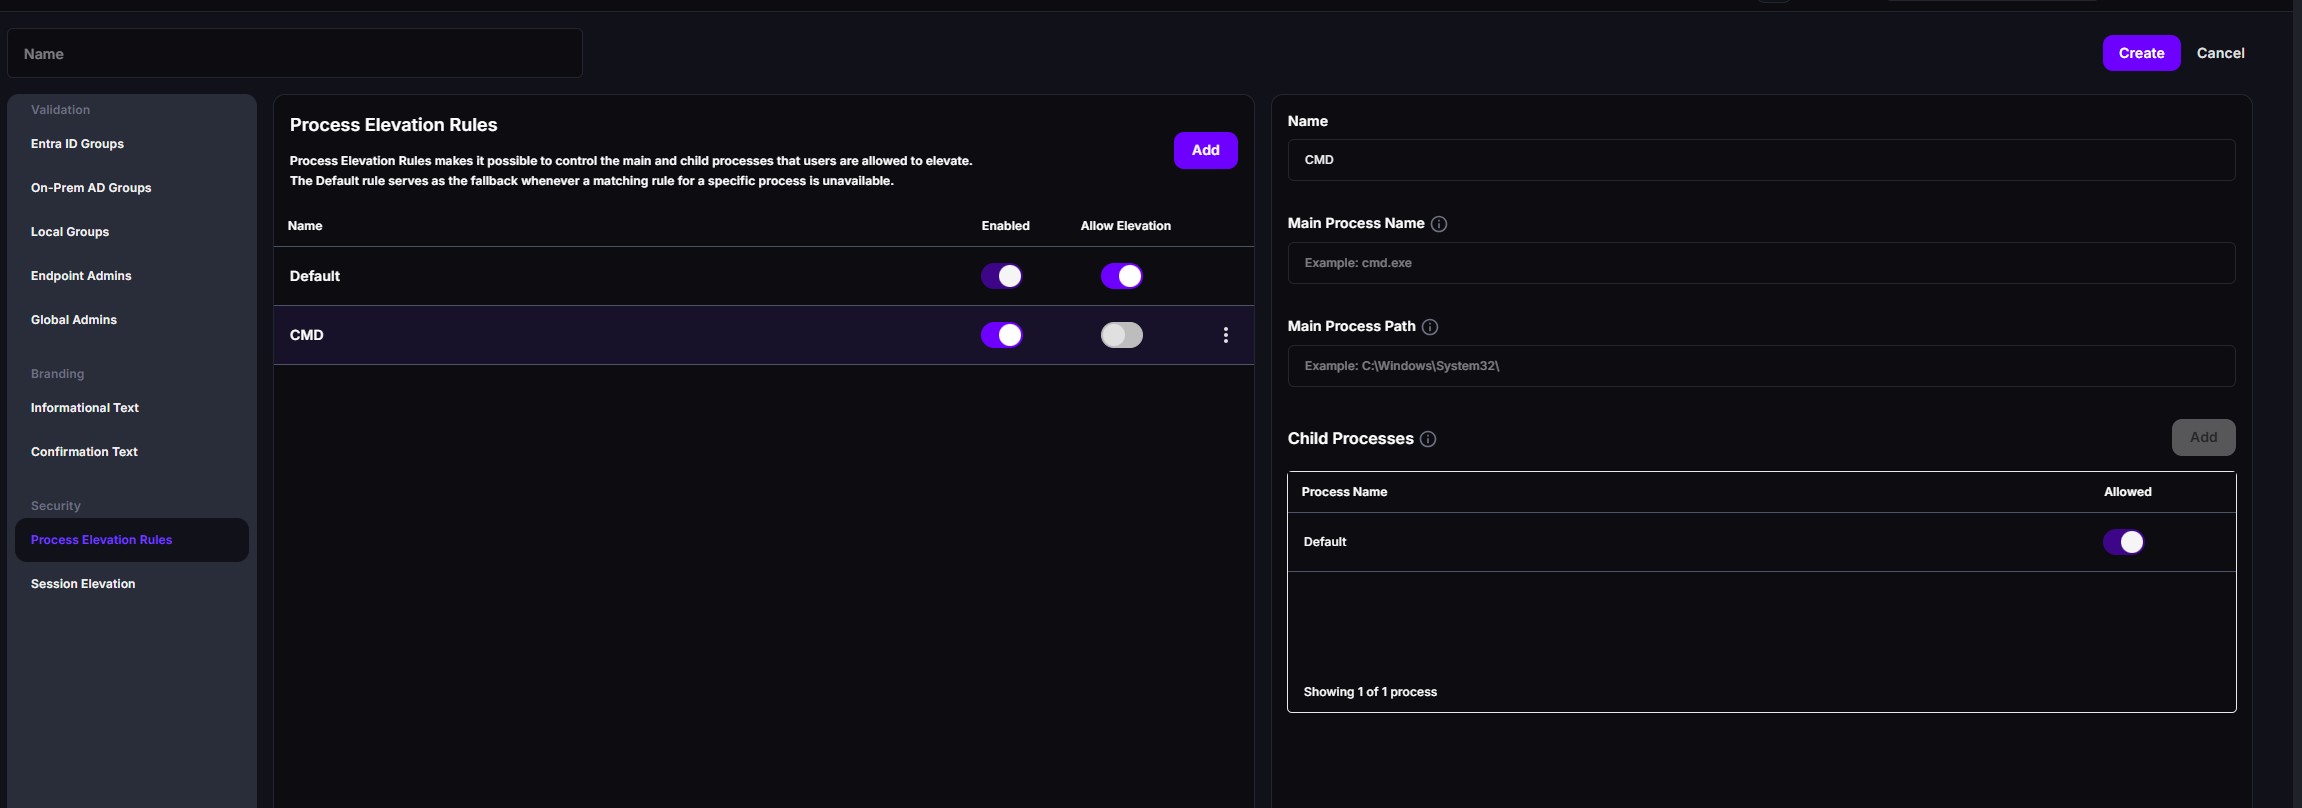Viewport: 2302px width, 808px height.
Task: Open Session Elevation settings
Action: [x=83, y=584]
